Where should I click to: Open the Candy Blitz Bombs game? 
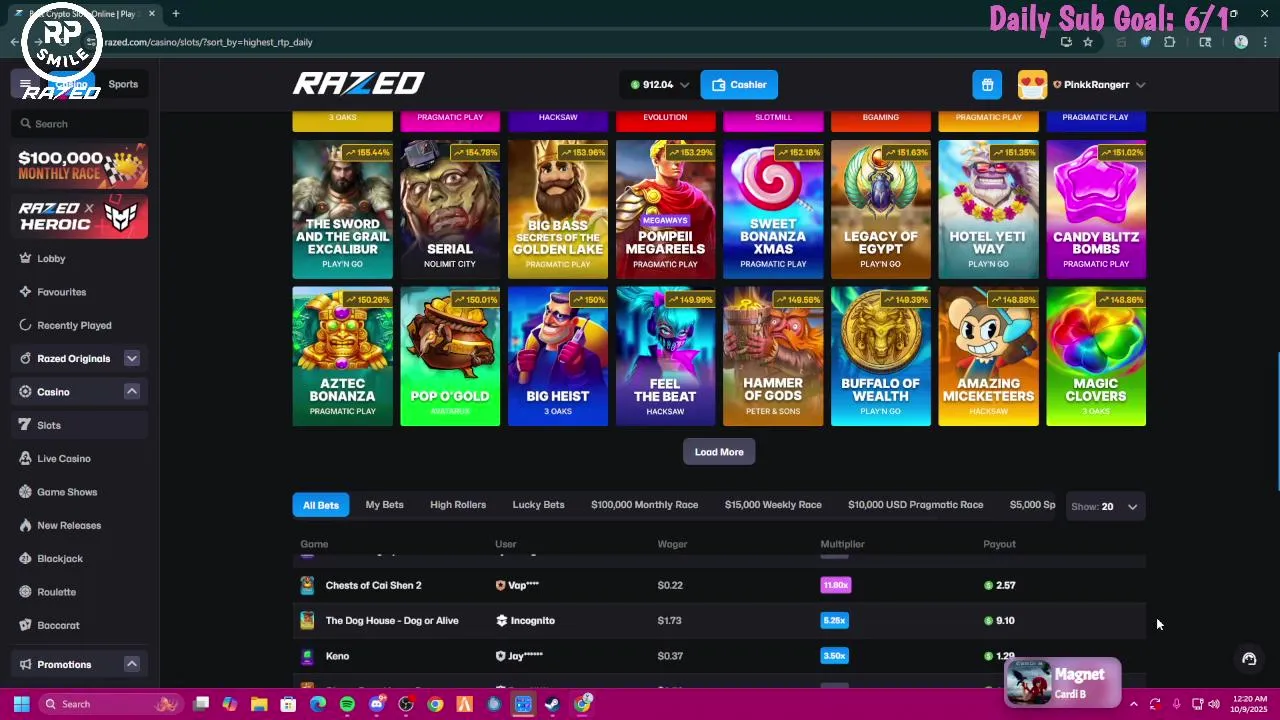[x=1096, y=210]
